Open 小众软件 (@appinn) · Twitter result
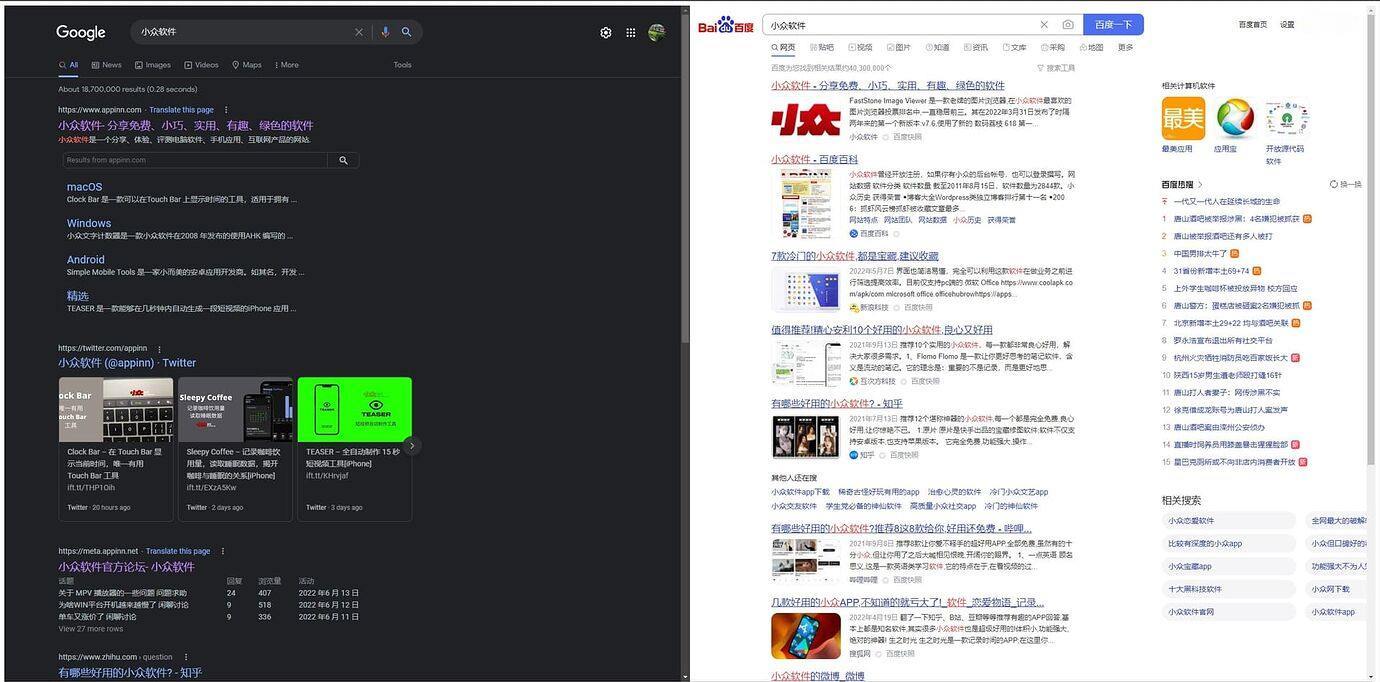The width and height of the screenshot is (1380, 682). click(127, 363)
